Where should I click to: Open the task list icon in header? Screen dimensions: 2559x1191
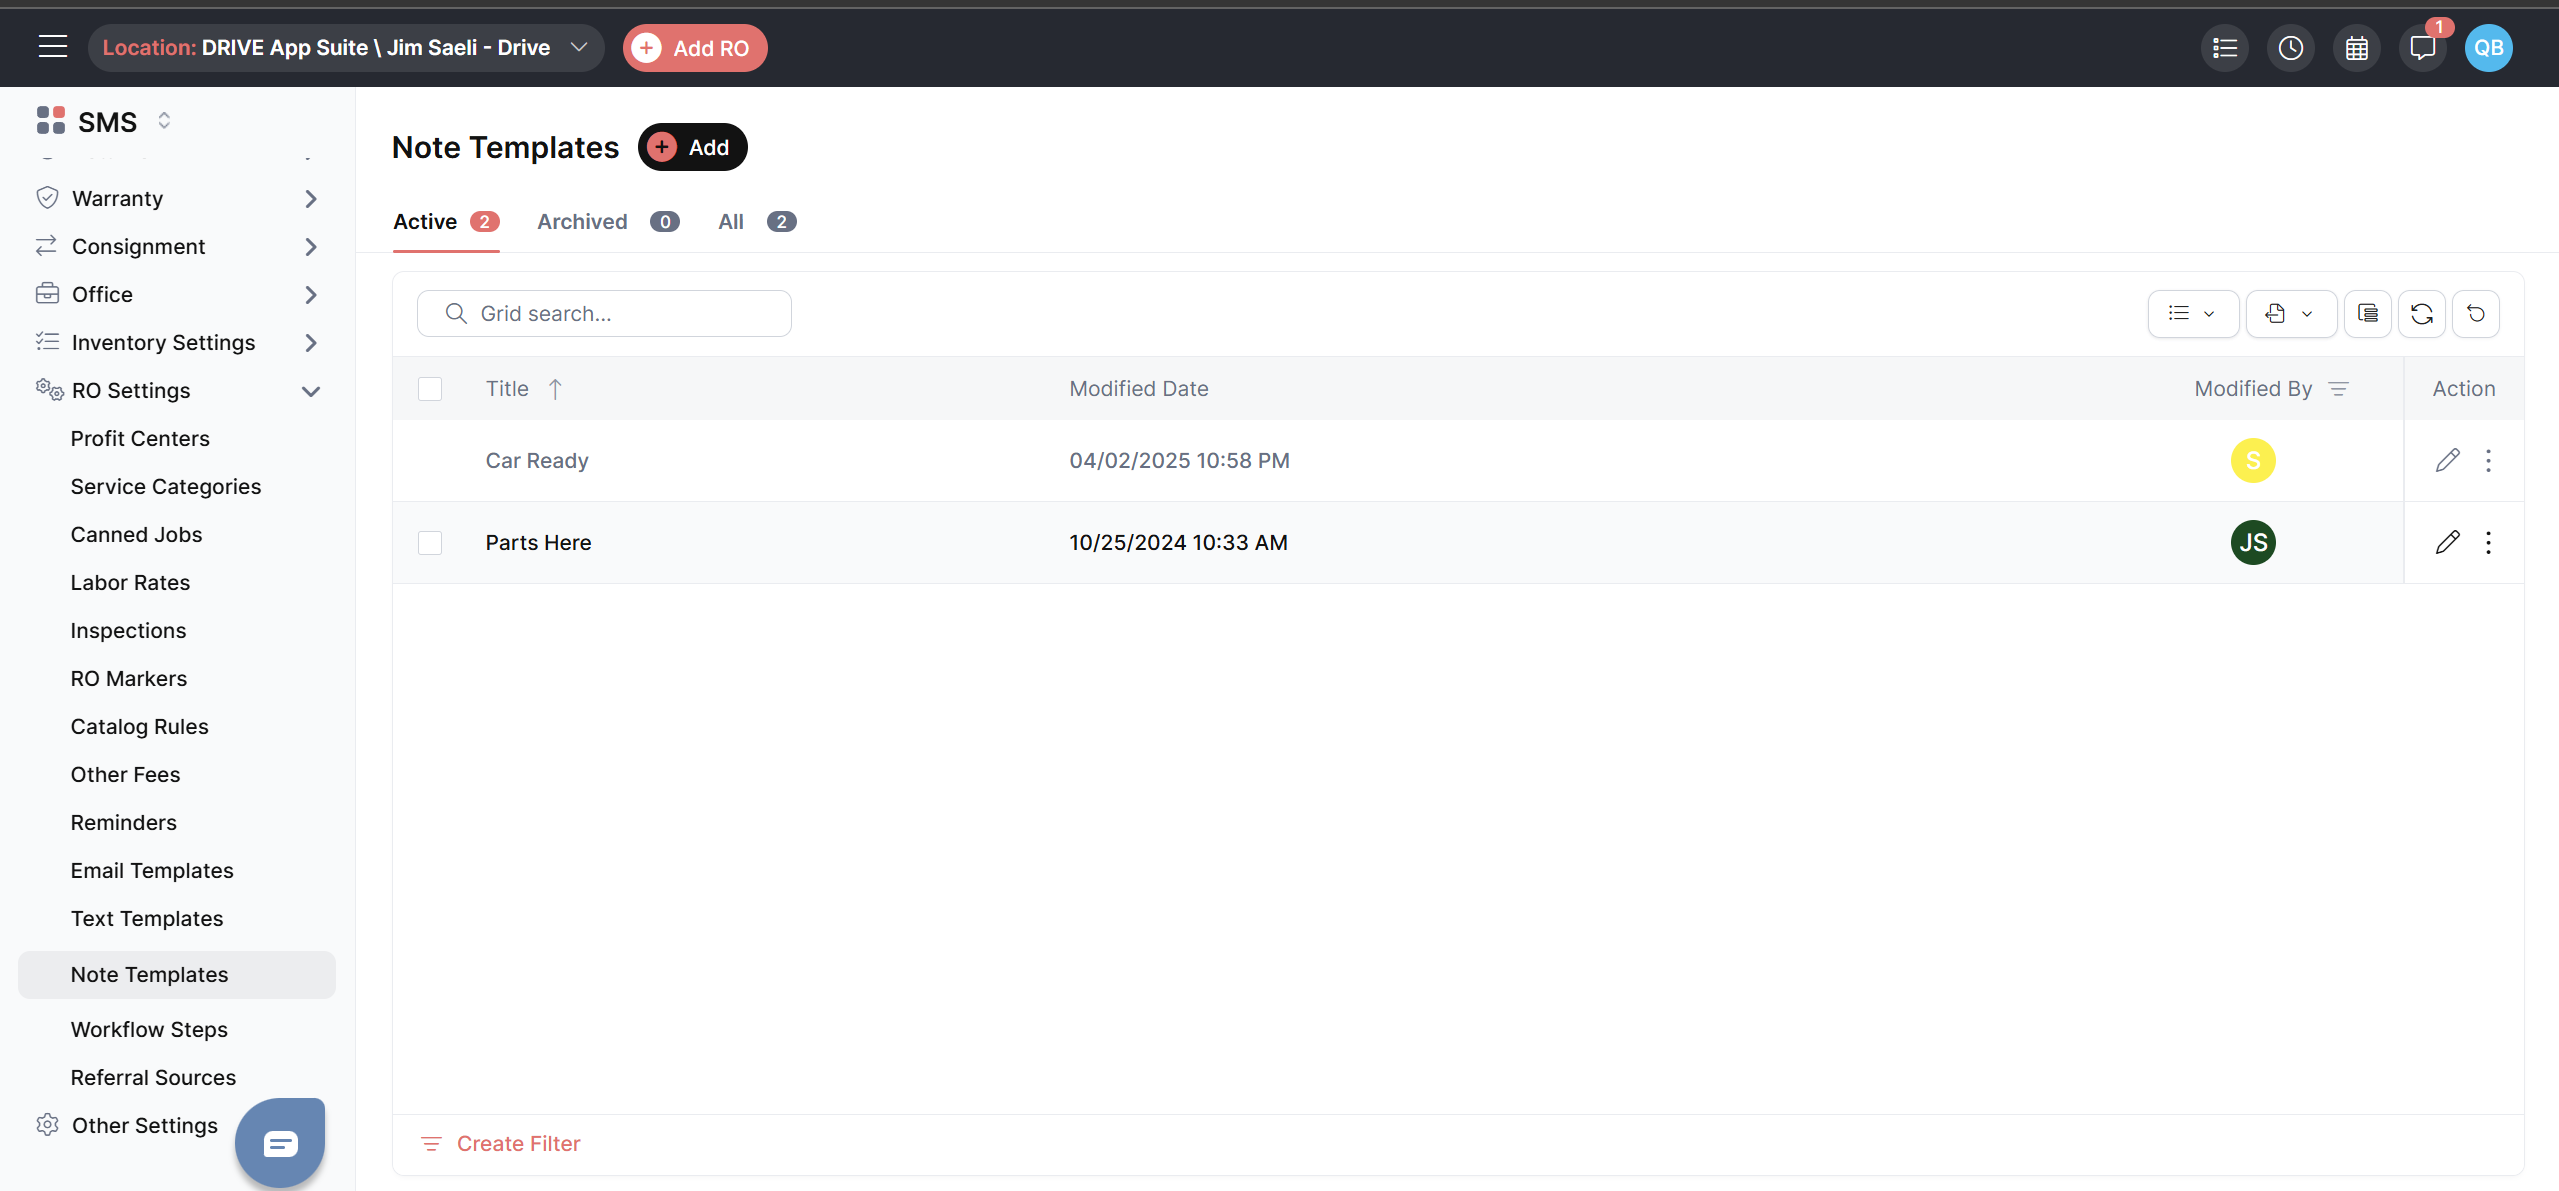[x=2224, y=48]
